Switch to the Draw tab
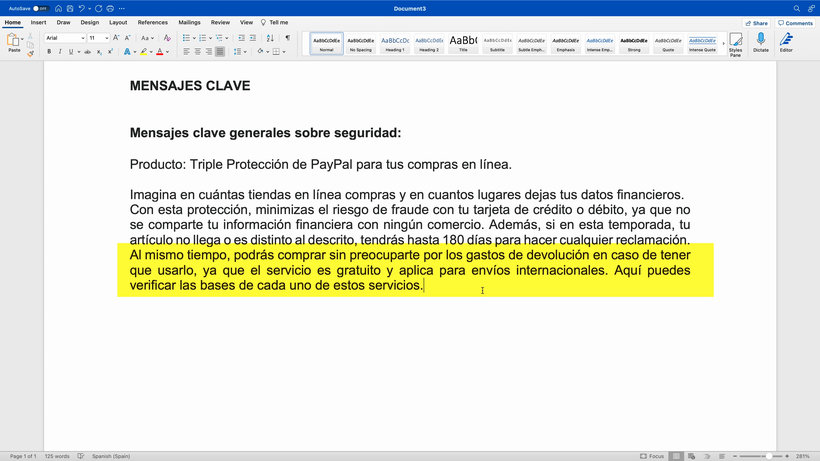Image resolution: width=820 pixels, height=461 pixels. [63, 22]
